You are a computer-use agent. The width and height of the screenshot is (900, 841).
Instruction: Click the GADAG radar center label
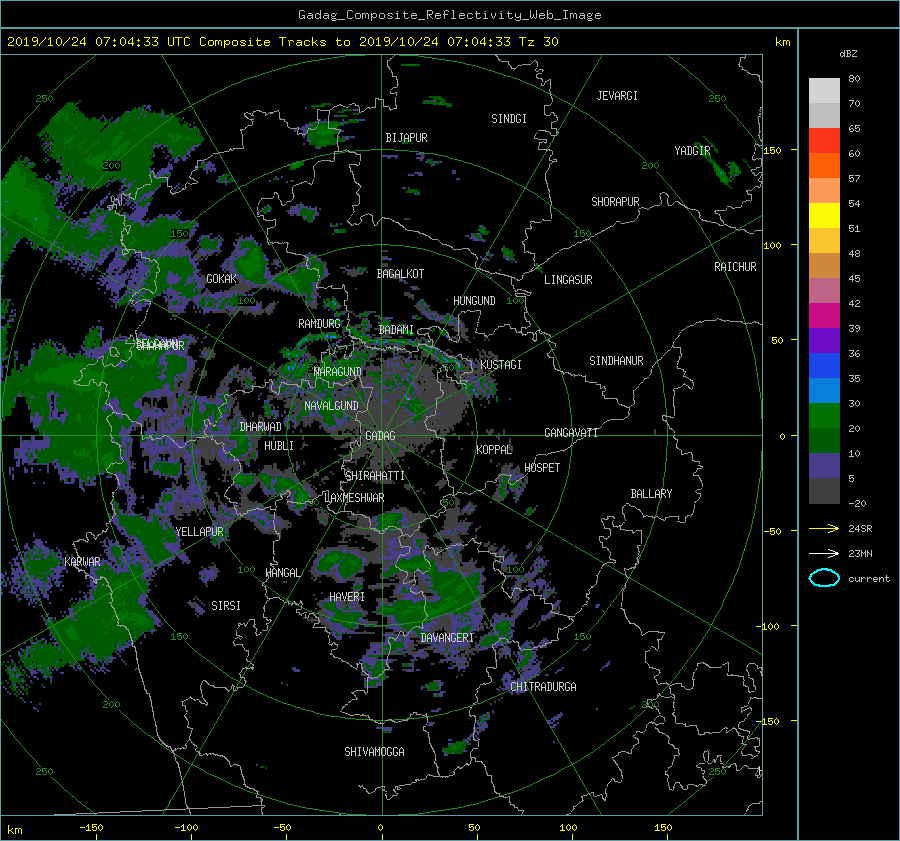click(x=380, y=436)
